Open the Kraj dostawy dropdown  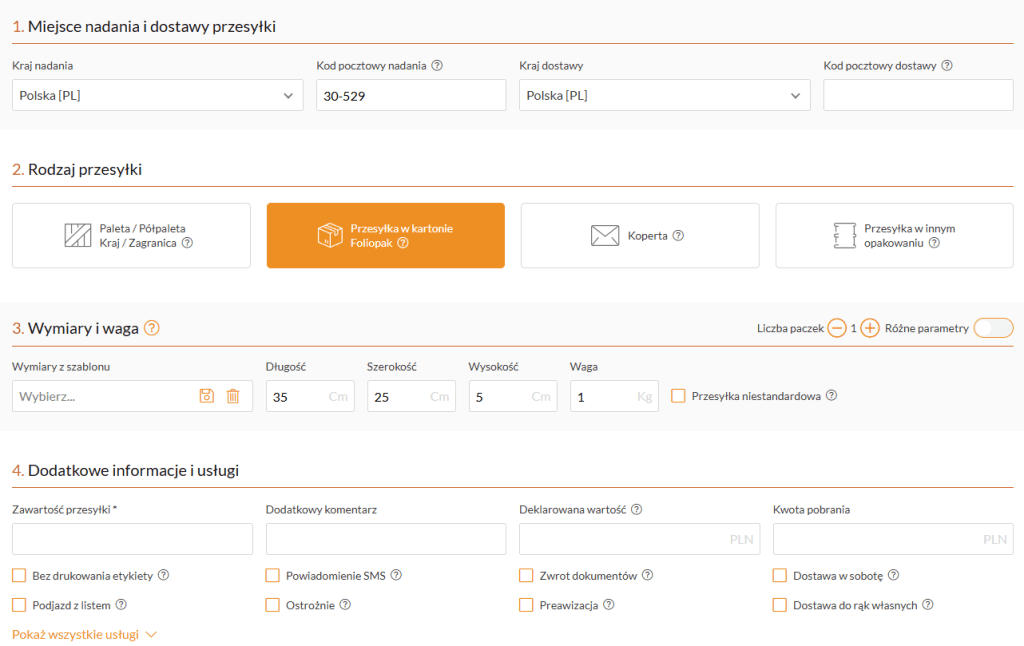pyautogui.click(x=664, y=95)
